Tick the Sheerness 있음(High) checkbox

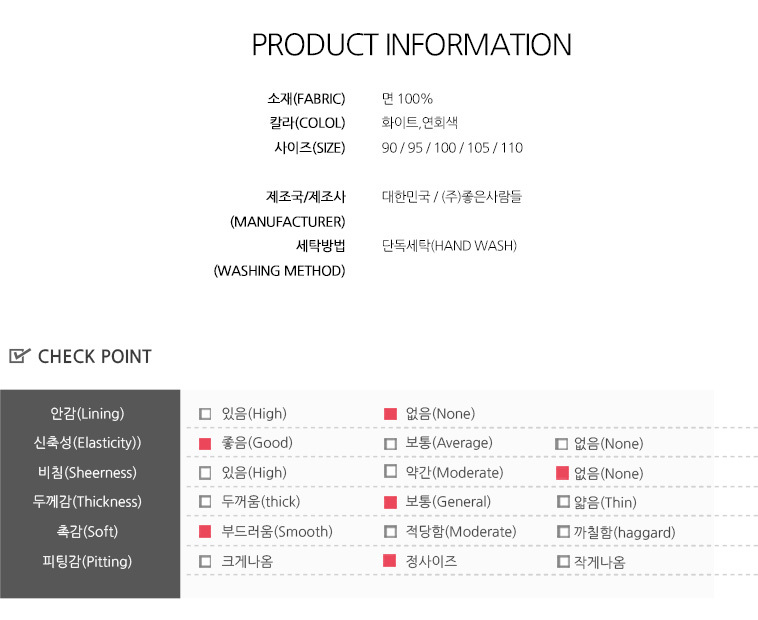point(205,473)
